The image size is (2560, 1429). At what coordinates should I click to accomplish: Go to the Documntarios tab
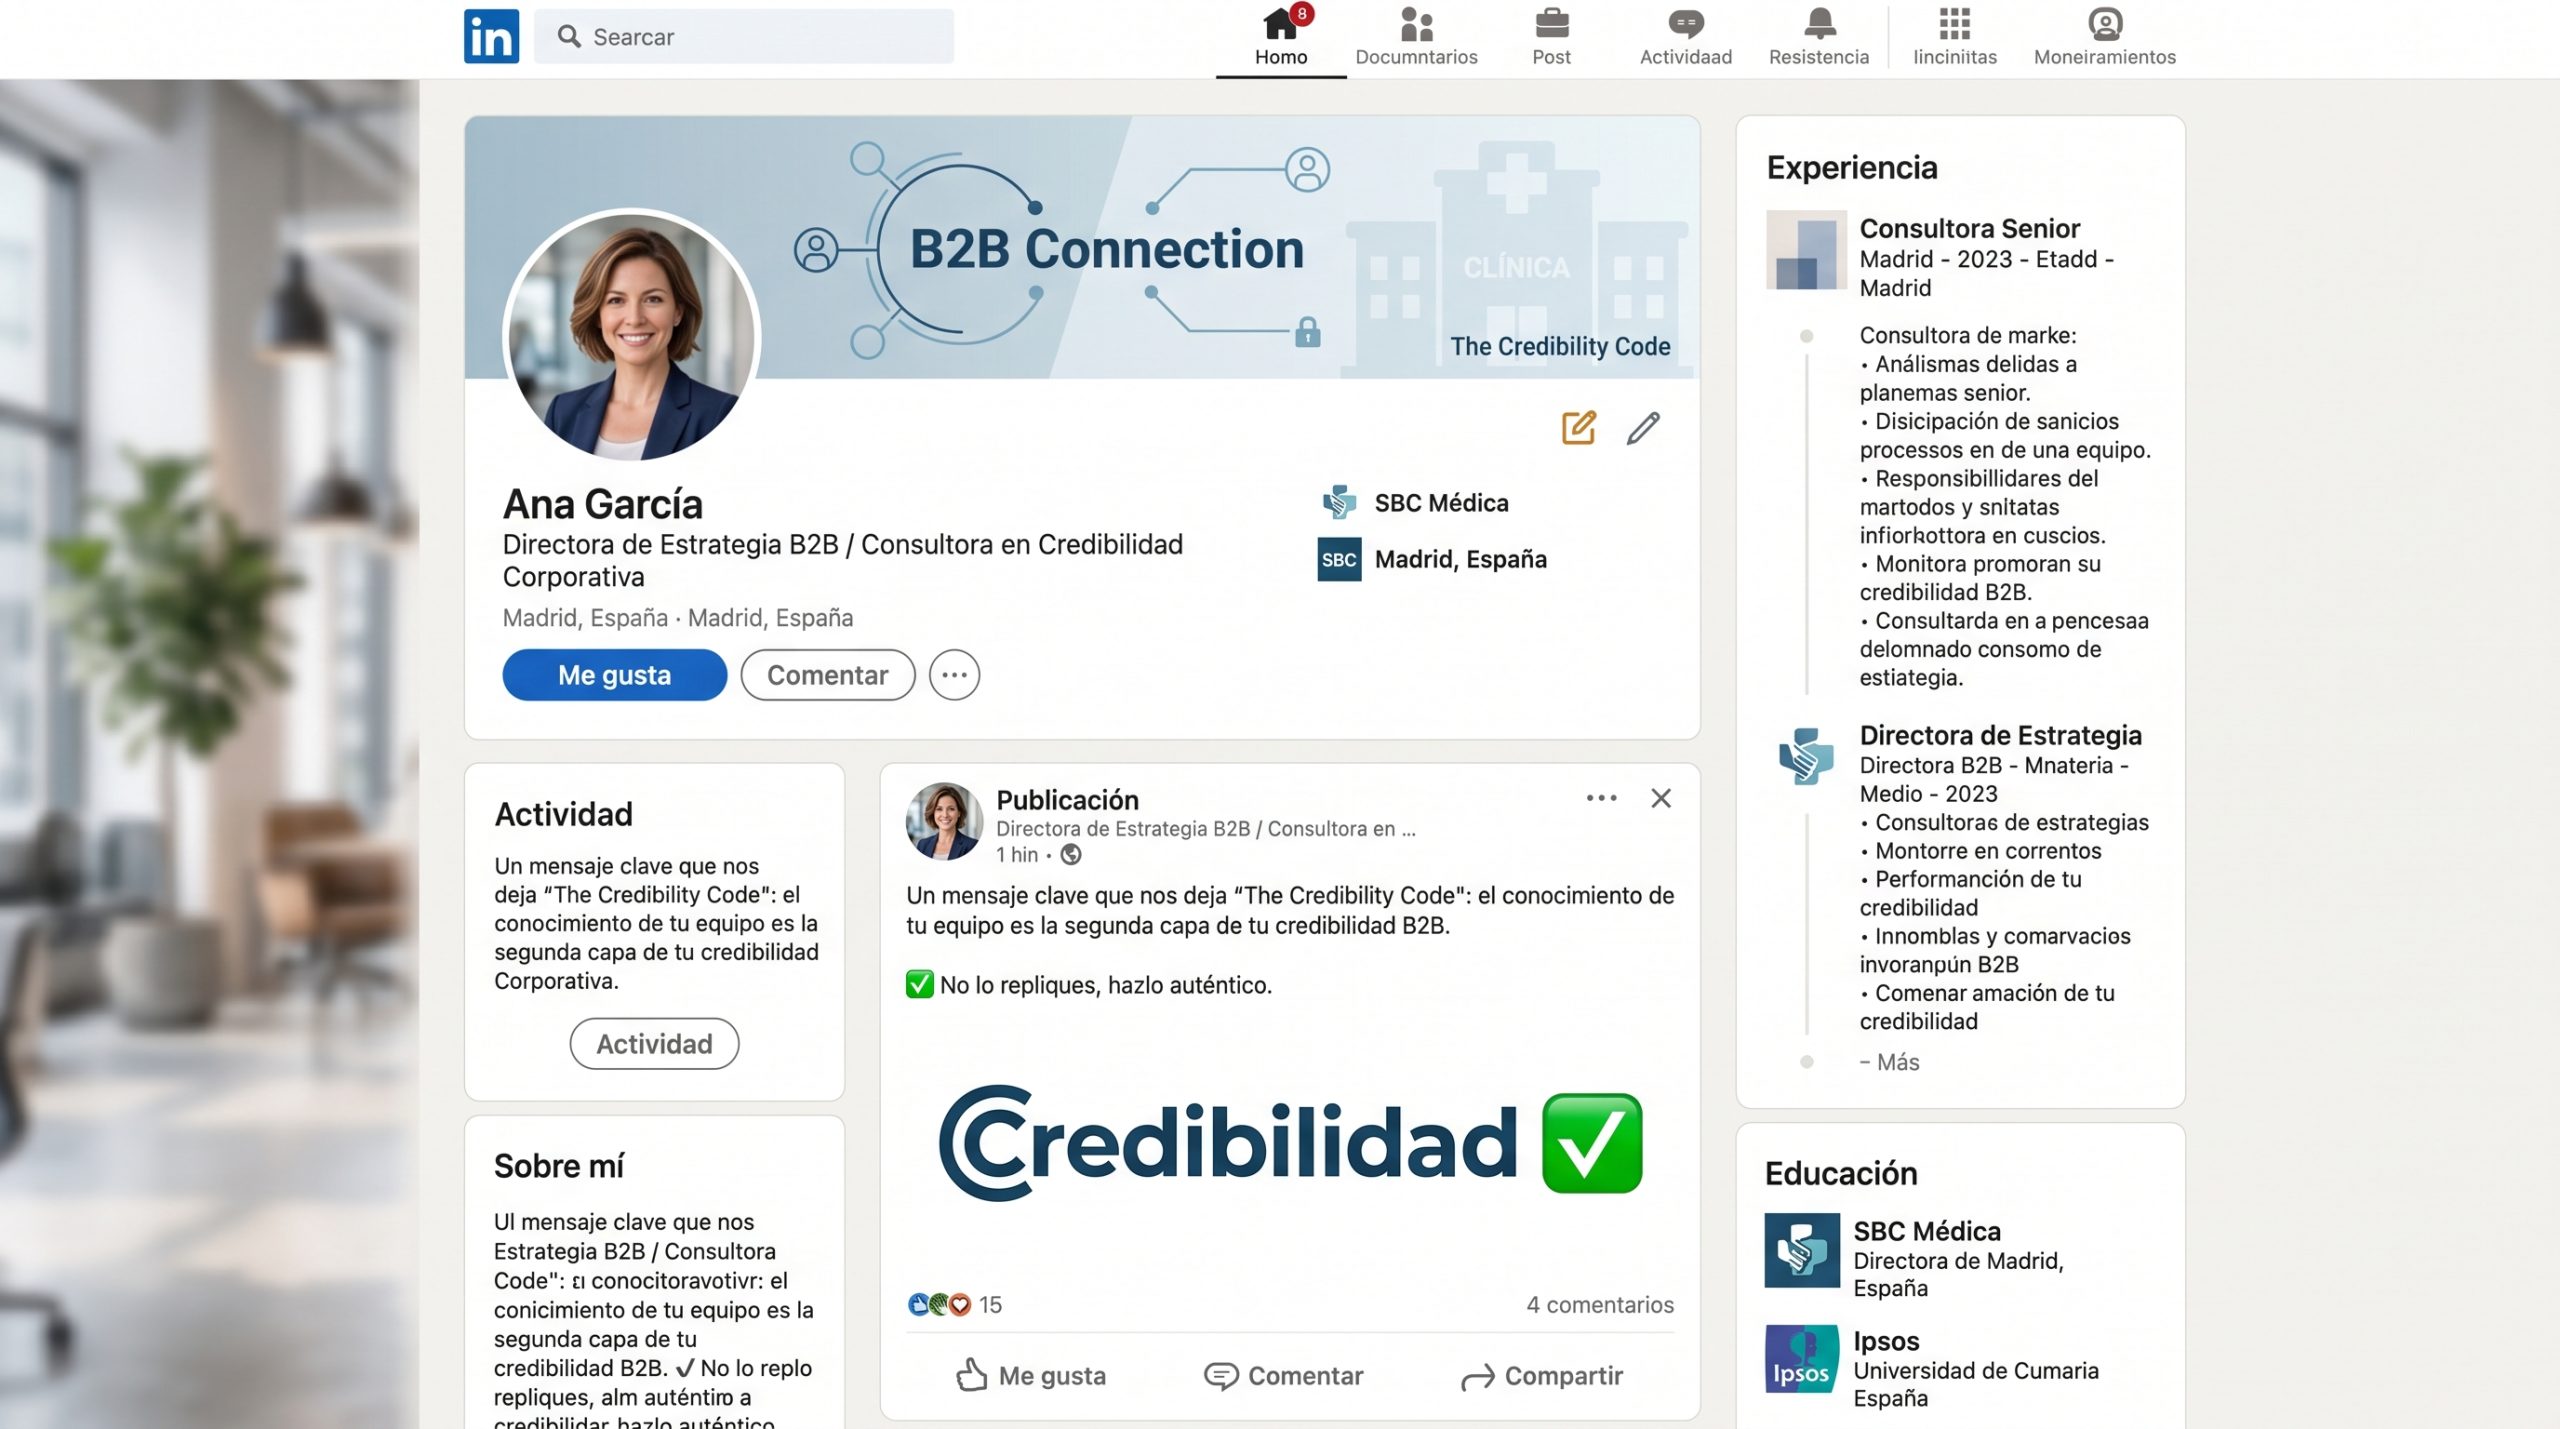point(1416,37)
